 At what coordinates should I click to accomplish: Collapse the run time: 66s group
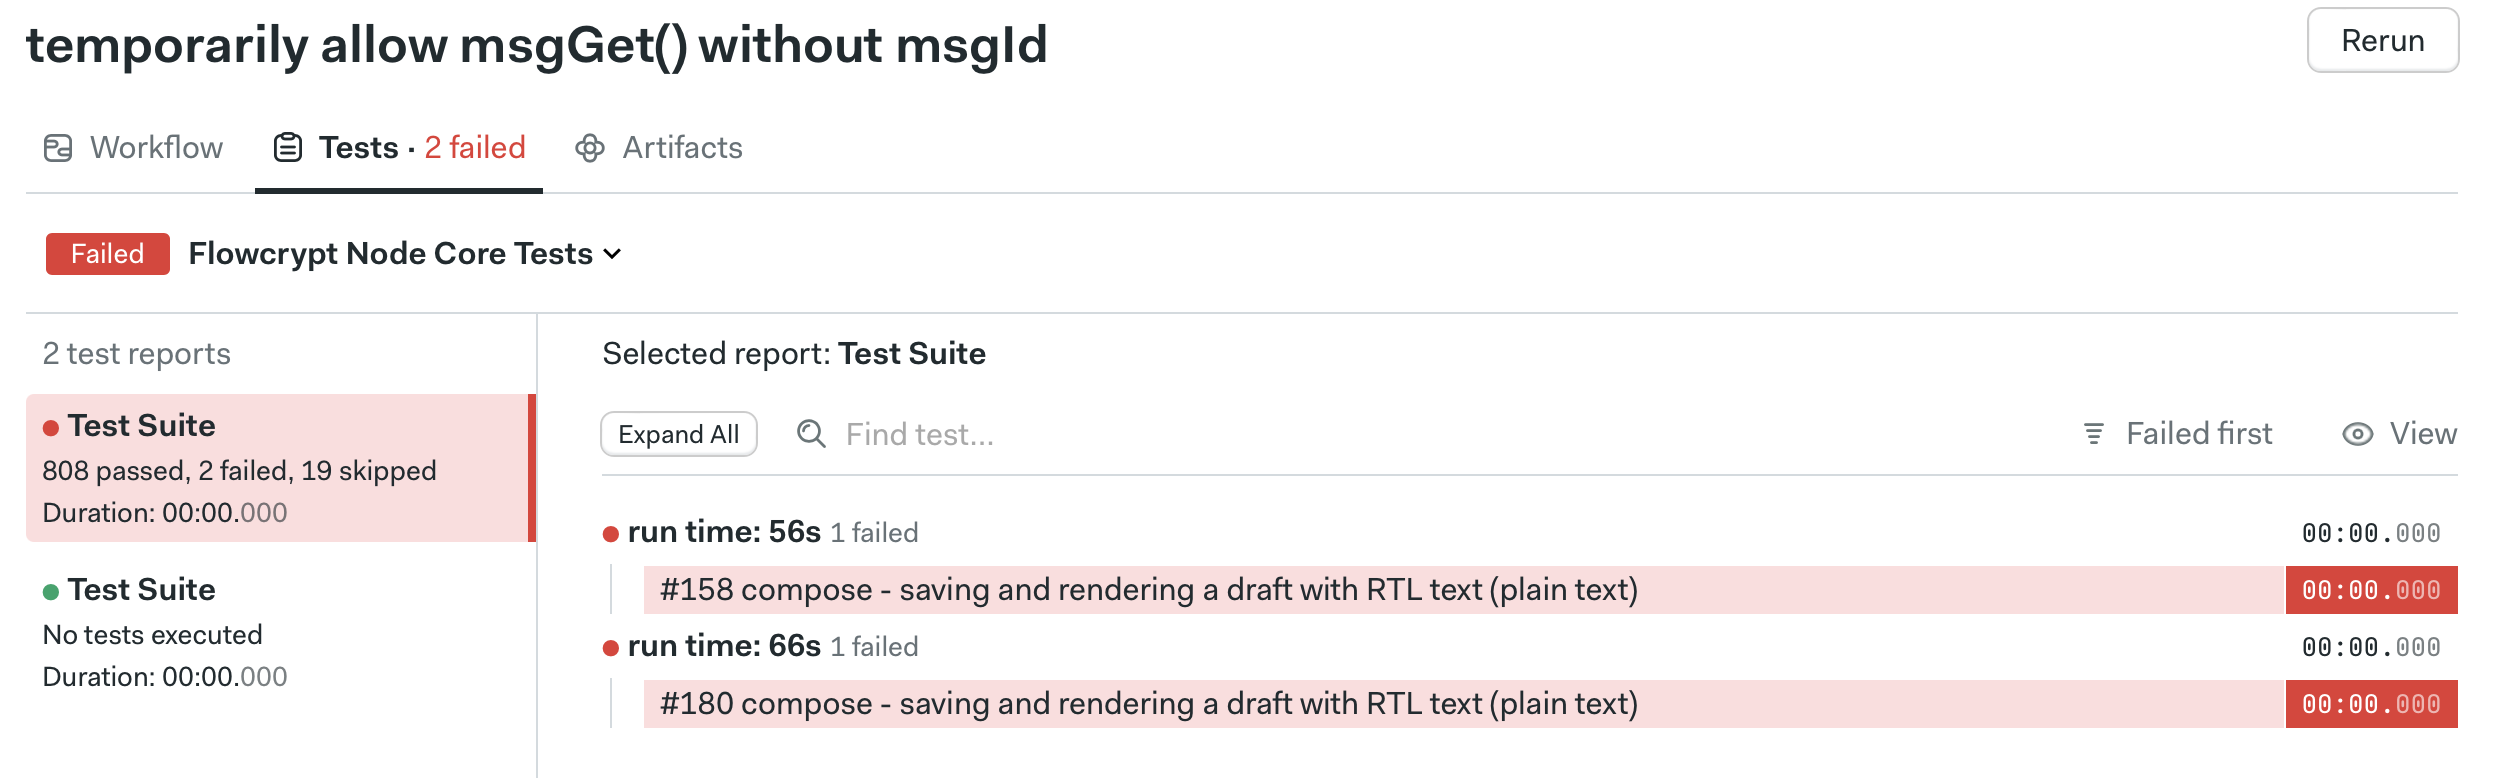coord(724,646)
